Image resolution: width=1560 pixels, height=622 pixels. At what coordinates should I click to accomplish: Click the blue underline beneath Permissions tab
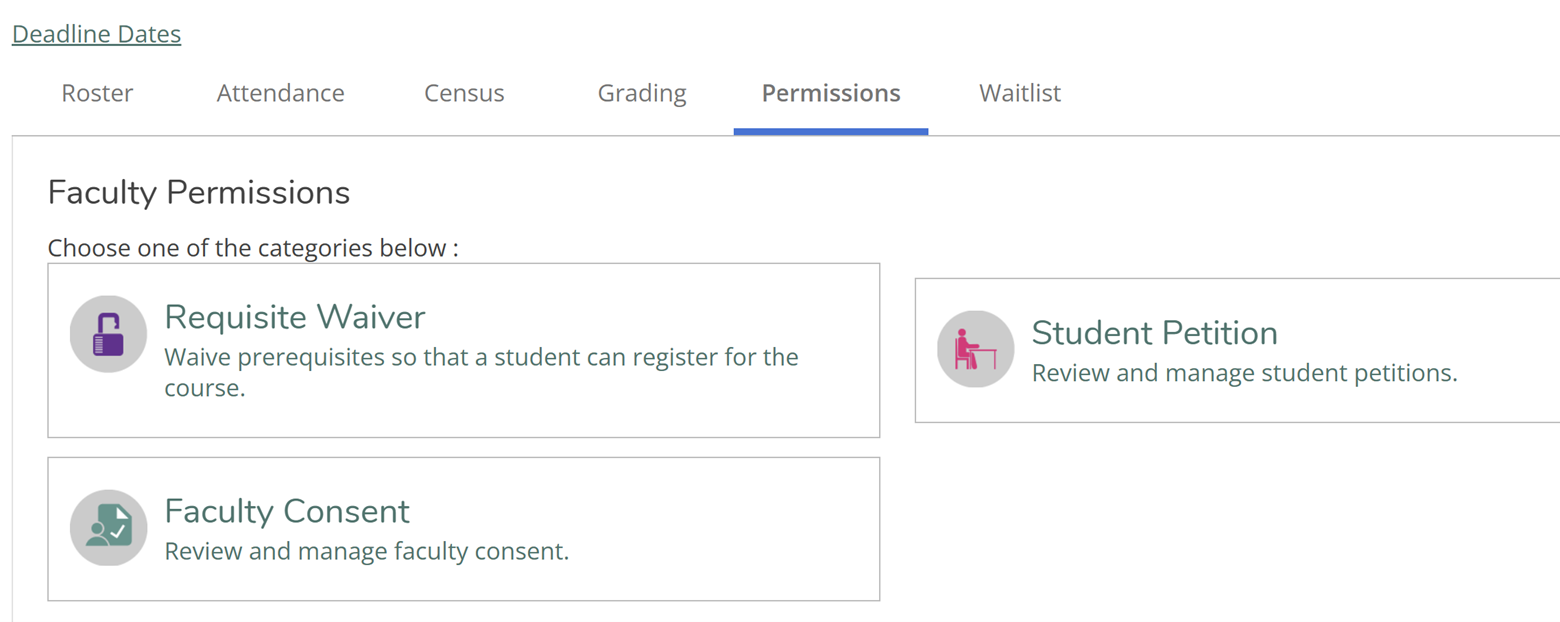pyautogui.click(x=831, y=131)
